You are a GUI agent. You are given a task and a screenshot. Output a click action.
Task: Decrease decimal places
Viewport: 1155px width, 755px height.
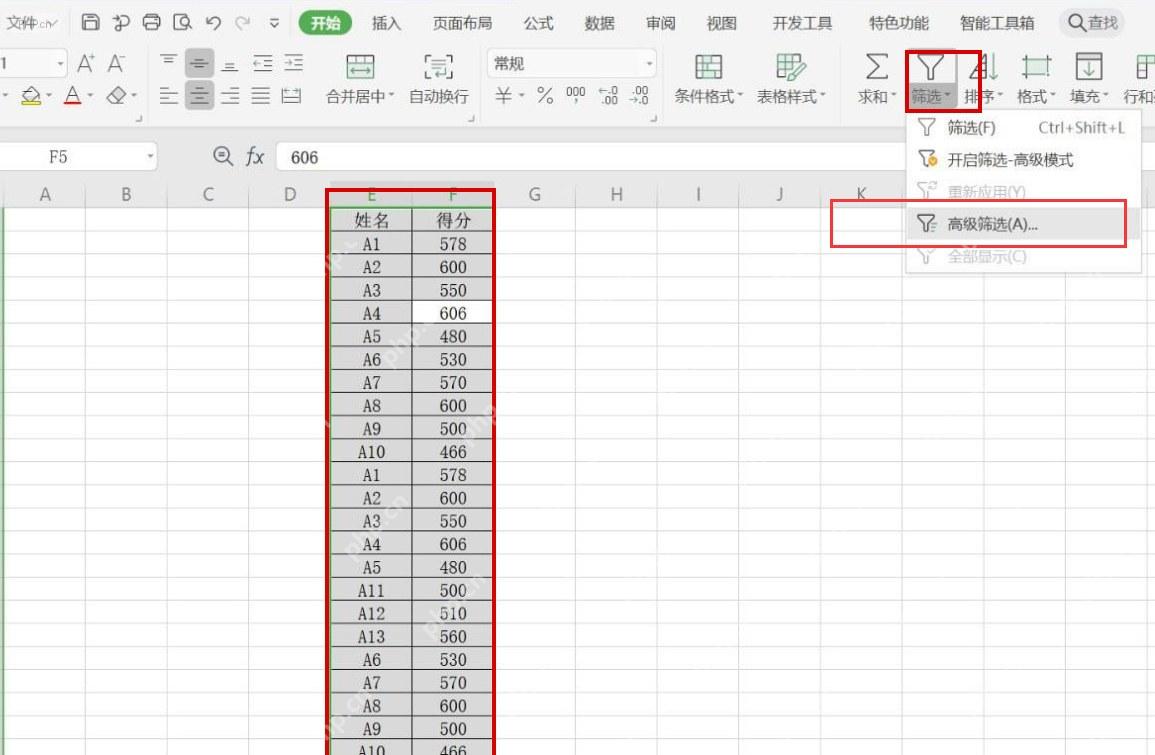point(639,95)
